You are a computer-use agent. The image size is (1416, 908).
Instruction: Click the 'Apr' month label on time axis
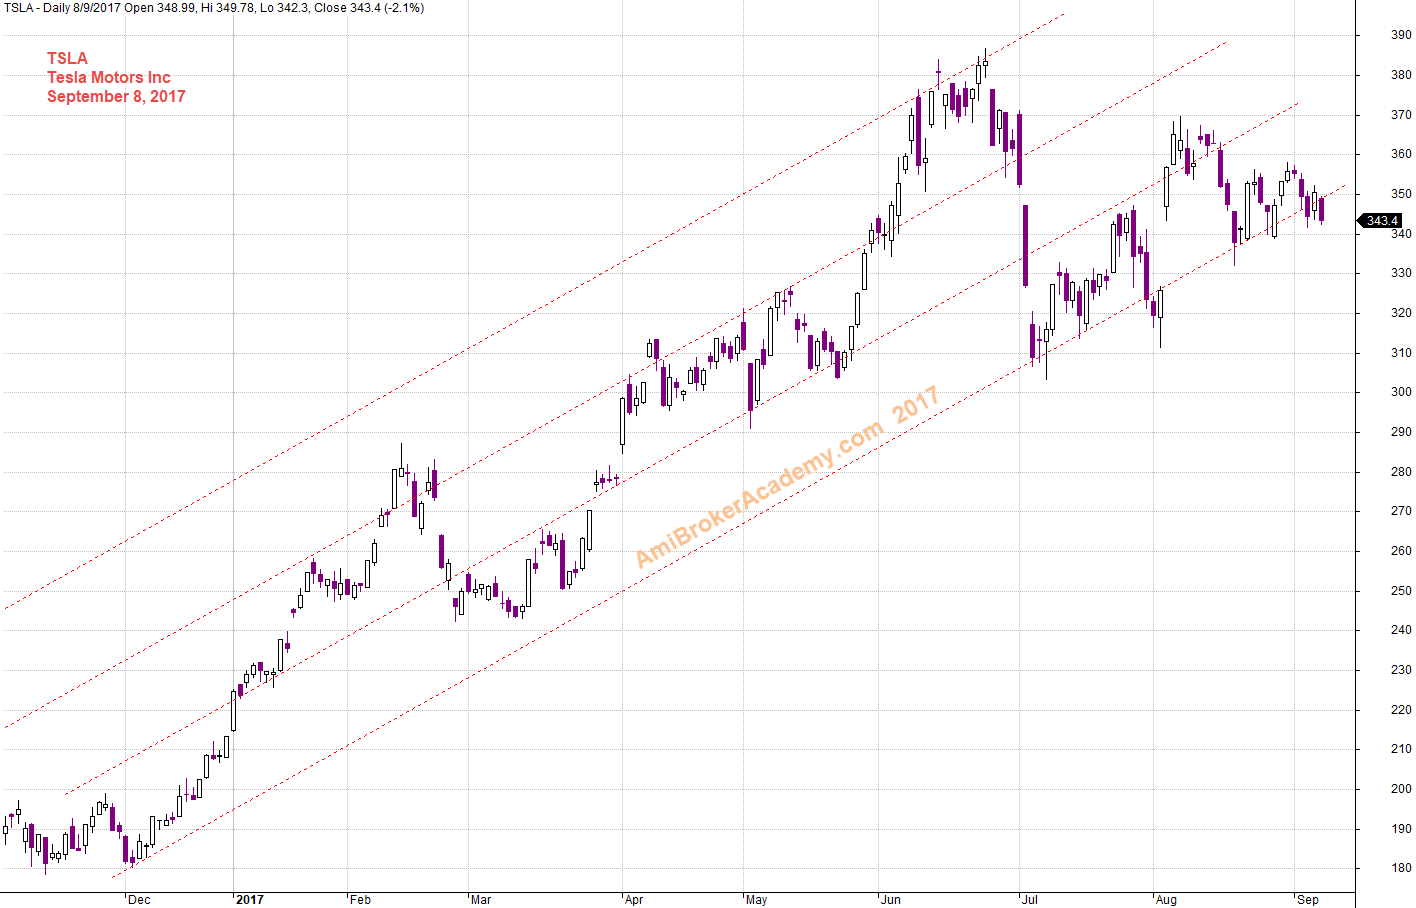(x=634, y=900)
